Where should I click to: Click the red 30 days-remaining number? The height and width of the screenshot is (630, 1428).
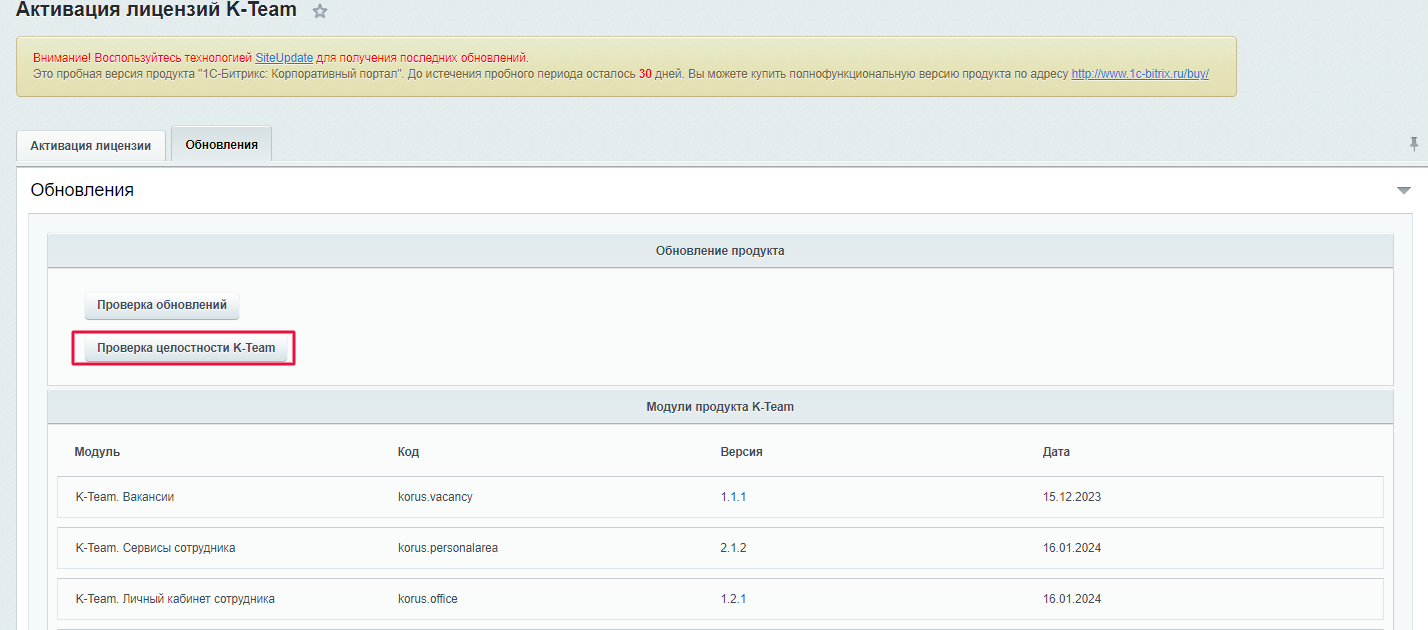(645, 74)
